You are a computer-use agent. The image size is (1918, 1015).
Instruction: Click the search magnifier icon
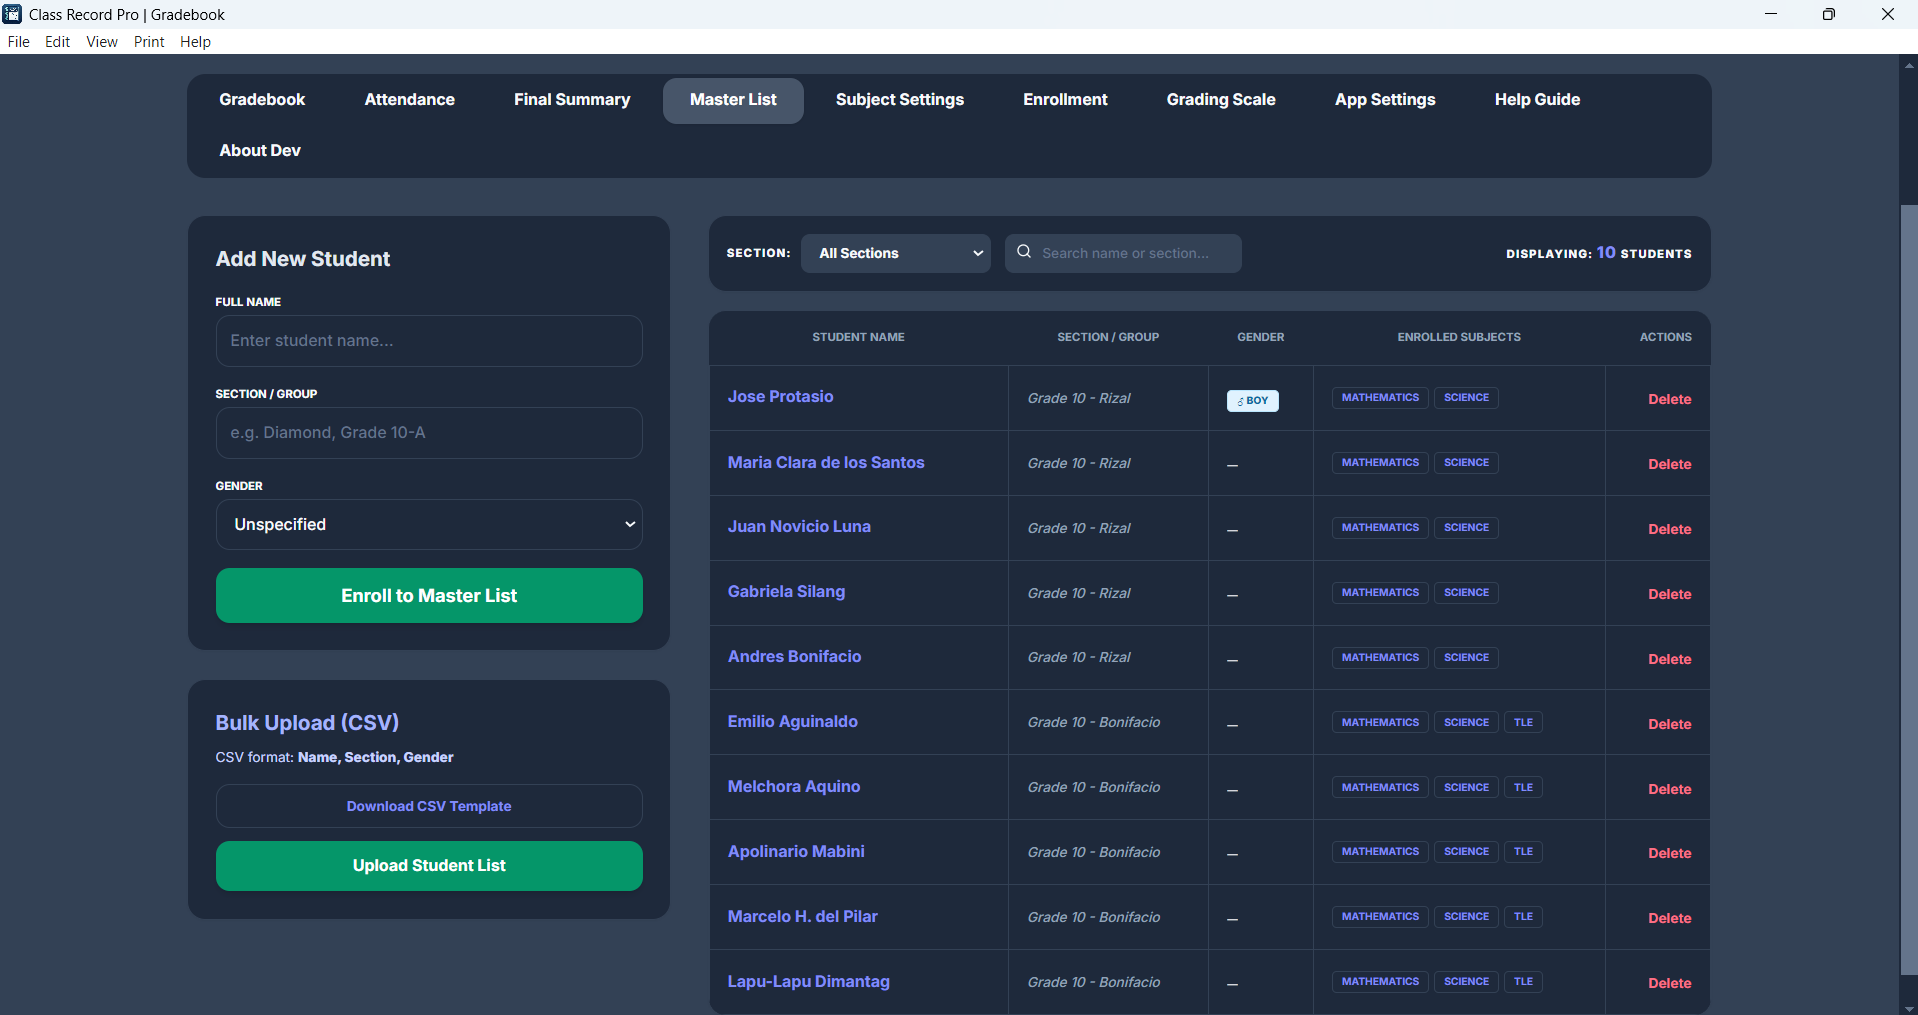pos(1024,252)
